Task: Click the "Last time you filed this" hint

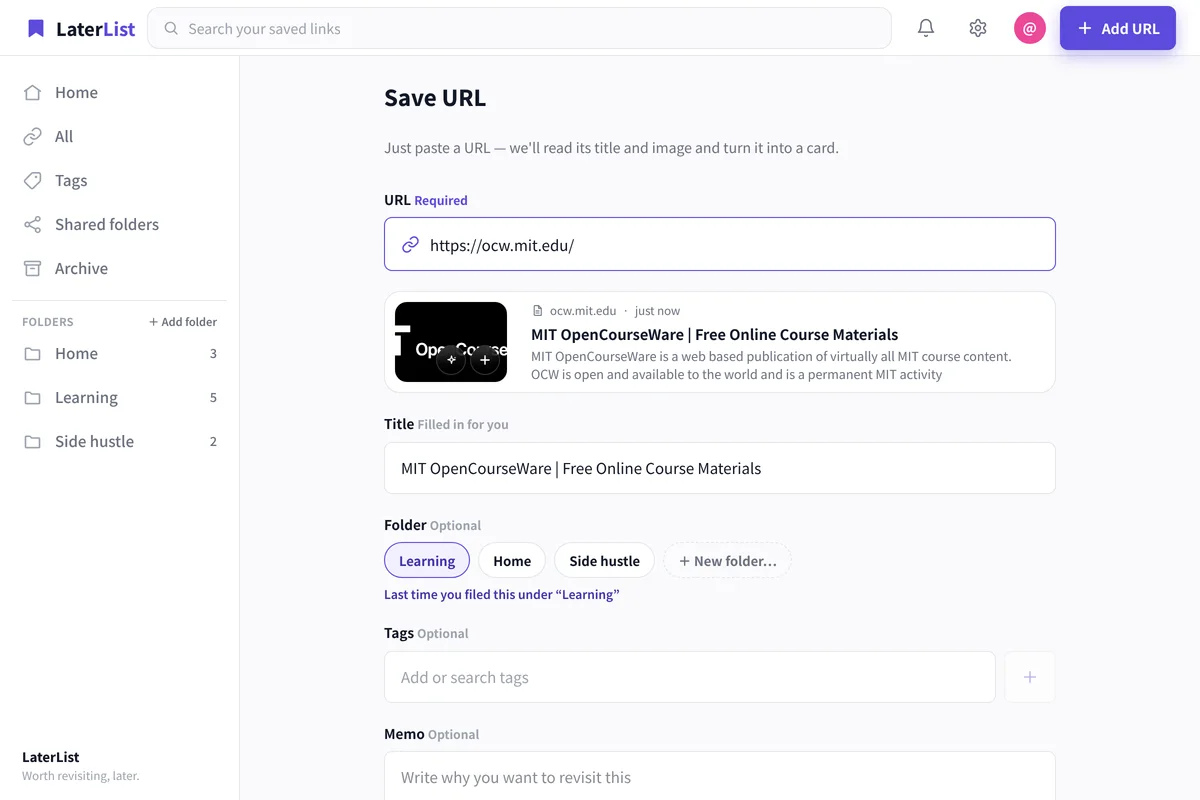Action: [502, 594]
